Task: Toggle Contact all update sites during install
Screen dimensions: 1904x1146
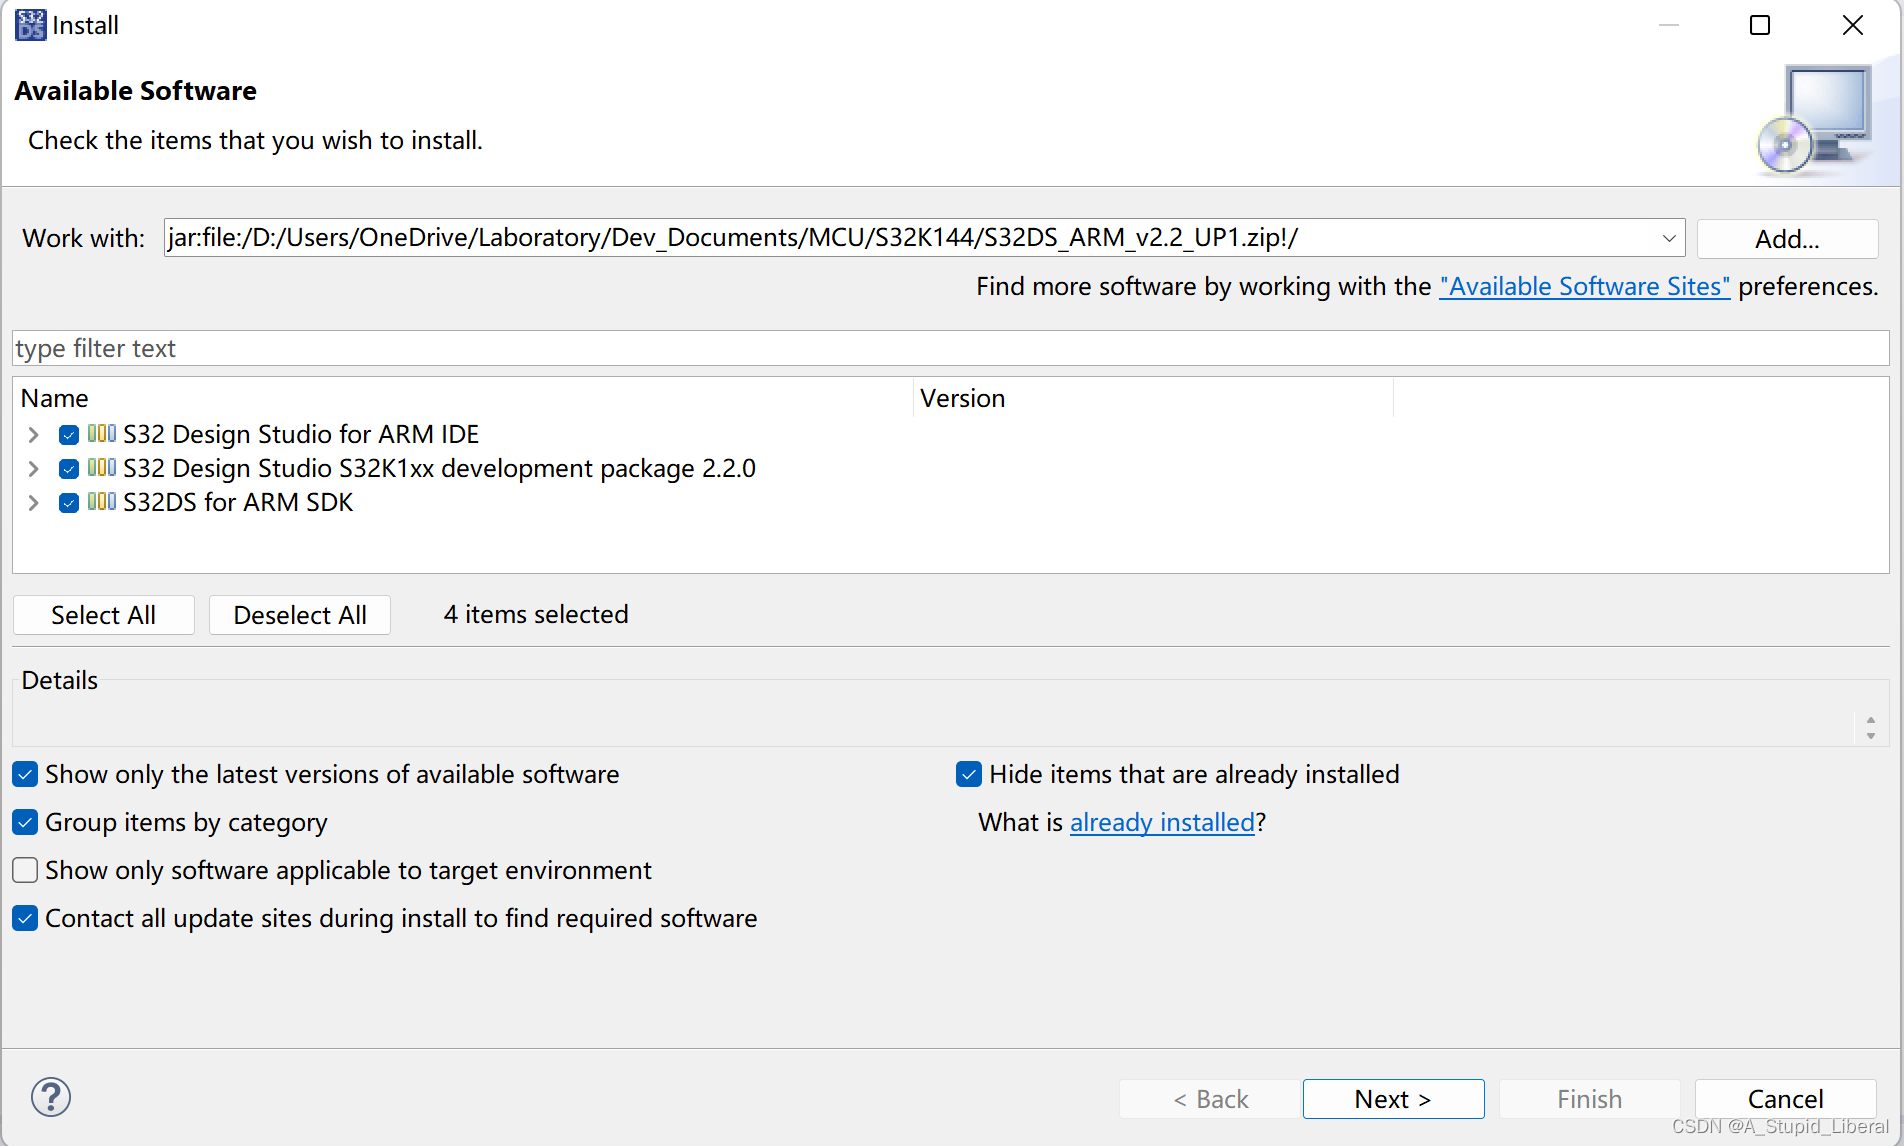Action: [25, 918]
